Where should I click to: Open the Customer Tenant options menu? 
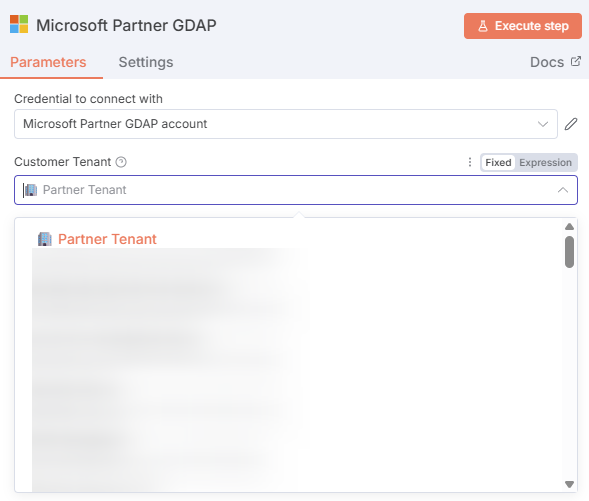coord(470,162)
